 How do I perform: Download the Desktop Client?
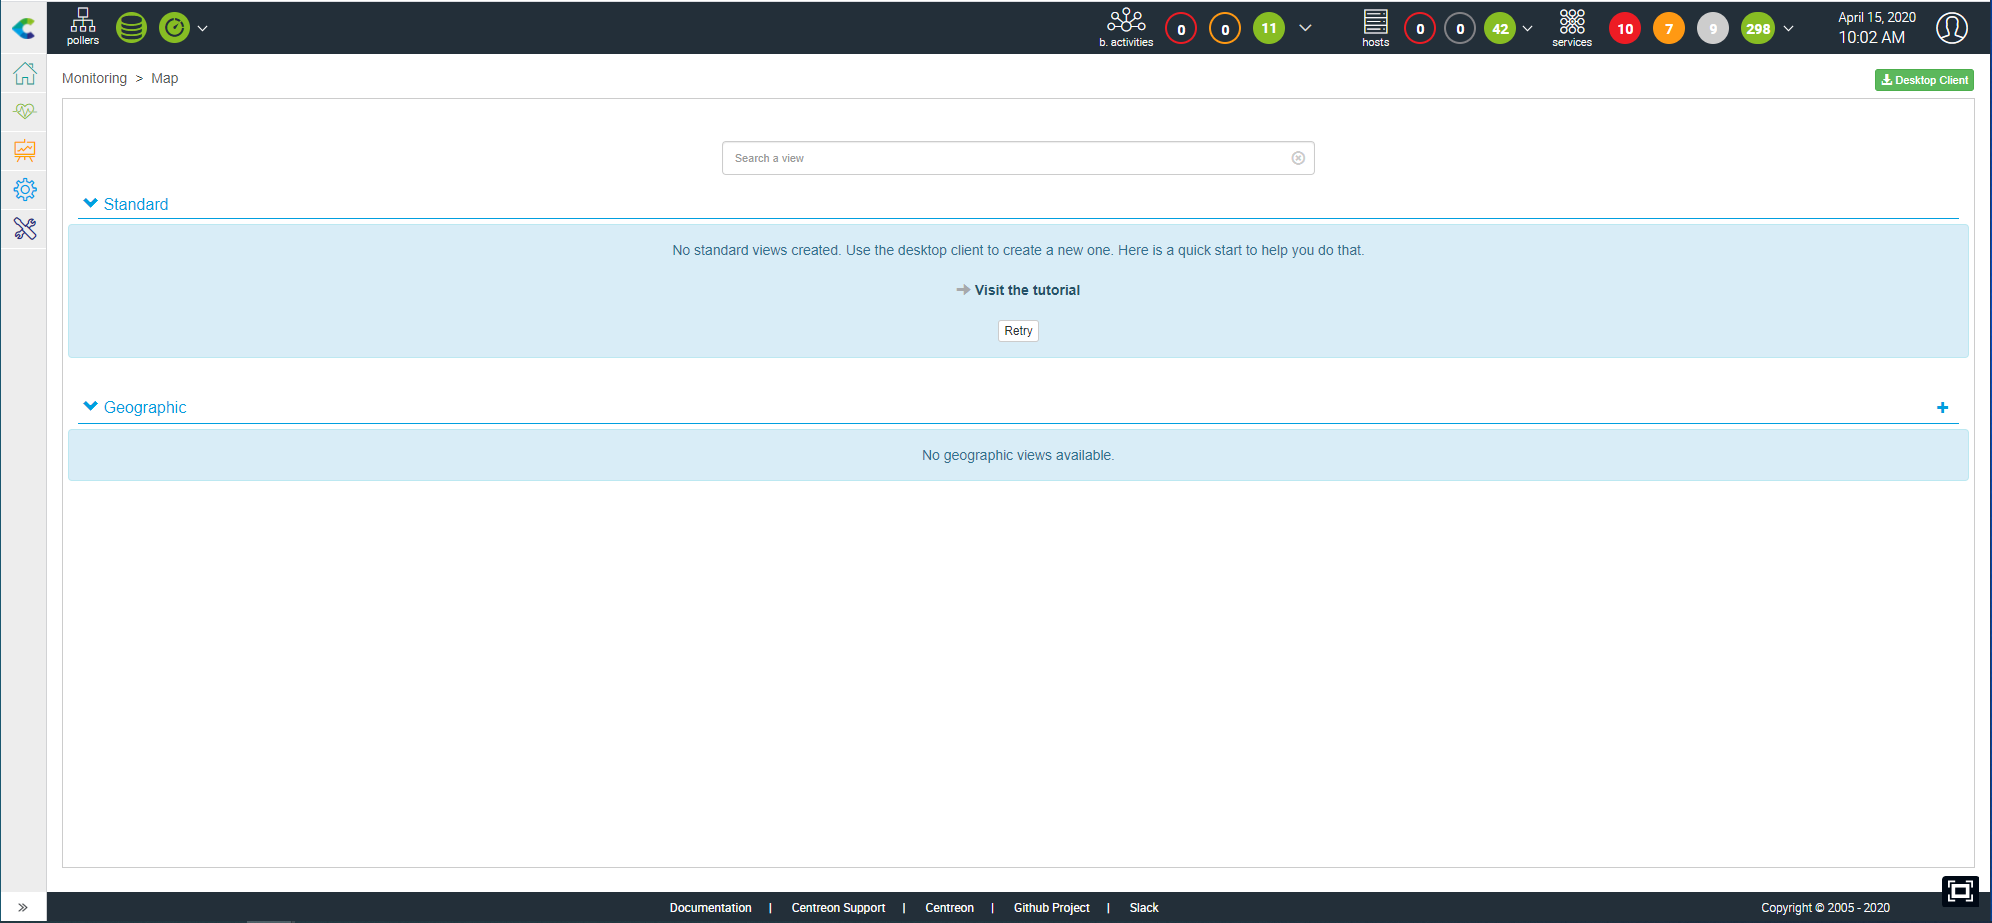pyautogui.click(x=1923, y=80)
